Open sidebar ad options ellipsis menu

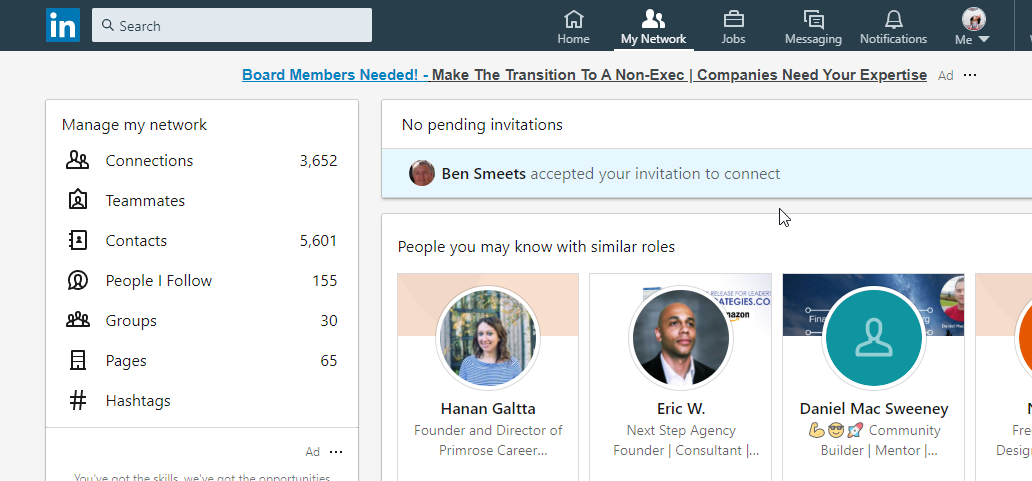(336, 452)
